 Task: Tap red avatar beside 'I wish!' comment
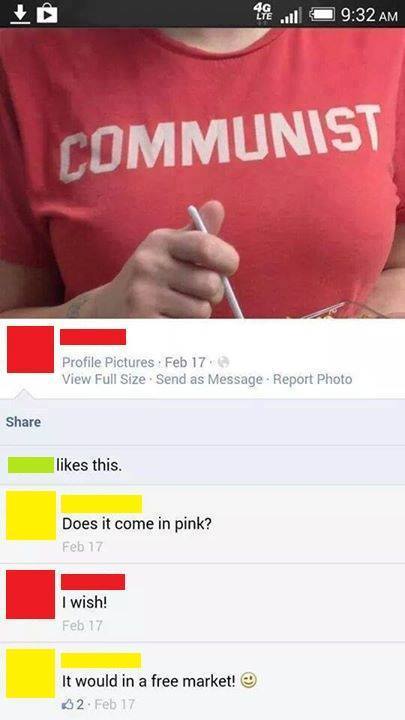pyautogui.click(x=30, y=594)
